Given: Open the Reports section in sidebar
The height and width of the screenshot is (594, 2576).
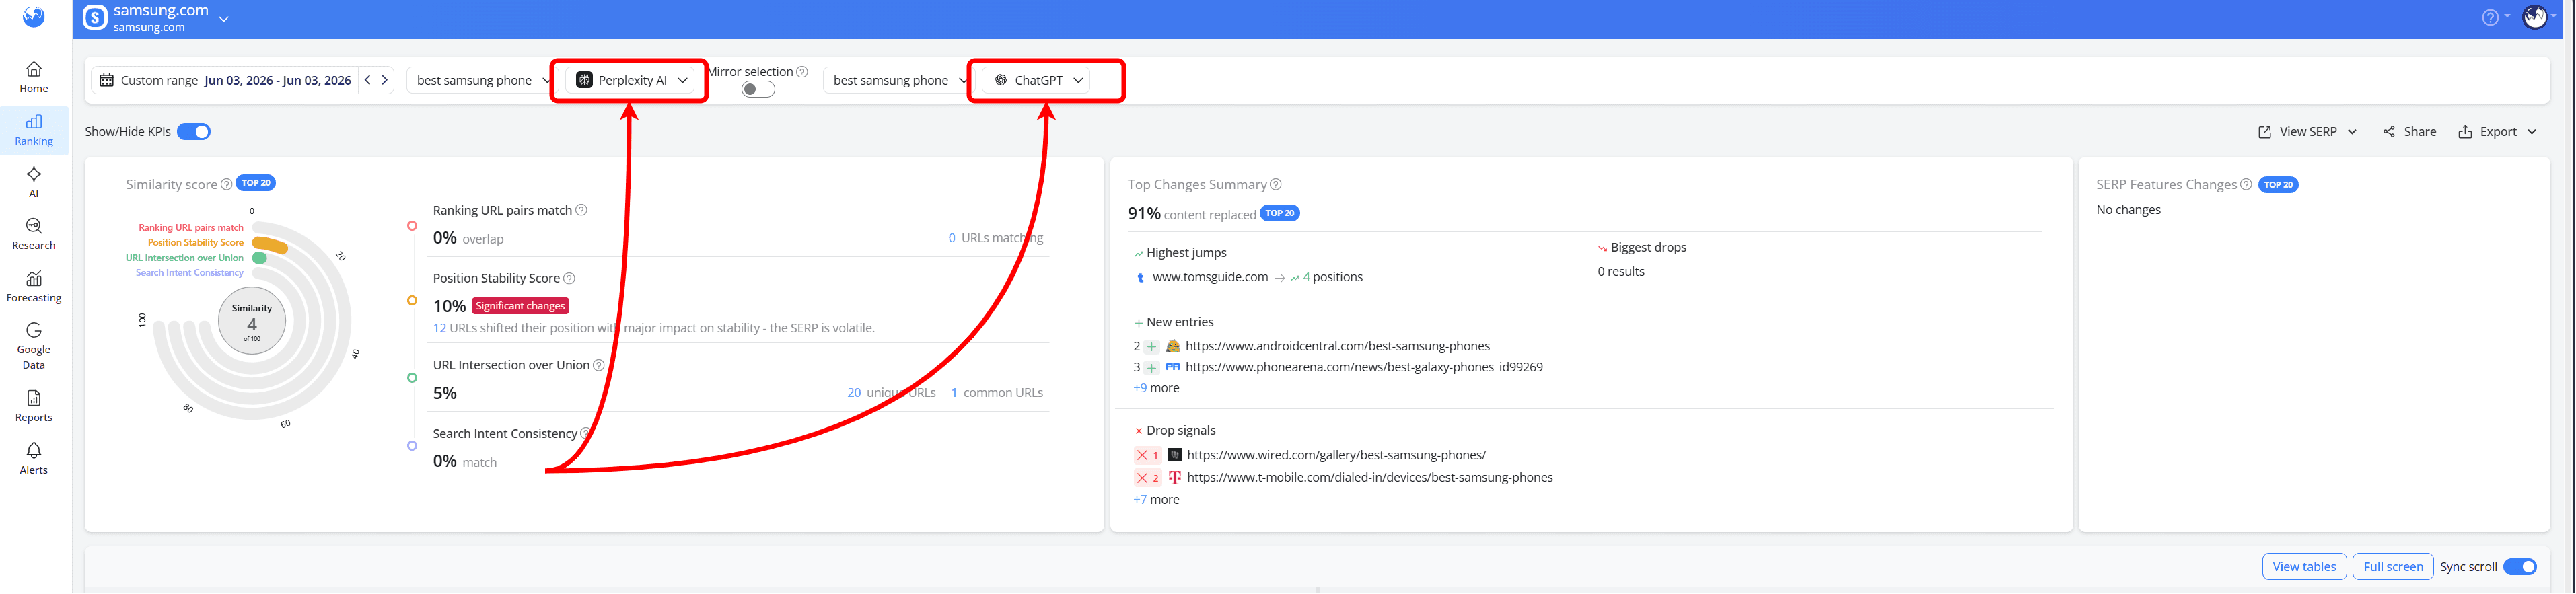Looking at the screenshot, I should pyautogui.click(x=33, y=406).
